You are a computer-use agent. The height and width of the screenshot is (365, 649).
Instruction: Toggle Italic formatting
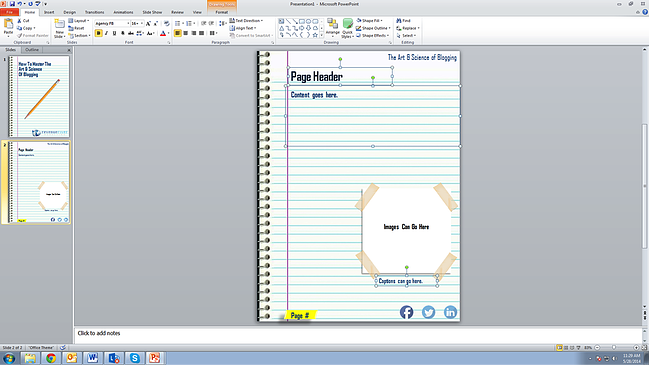(x=106, y=33)
